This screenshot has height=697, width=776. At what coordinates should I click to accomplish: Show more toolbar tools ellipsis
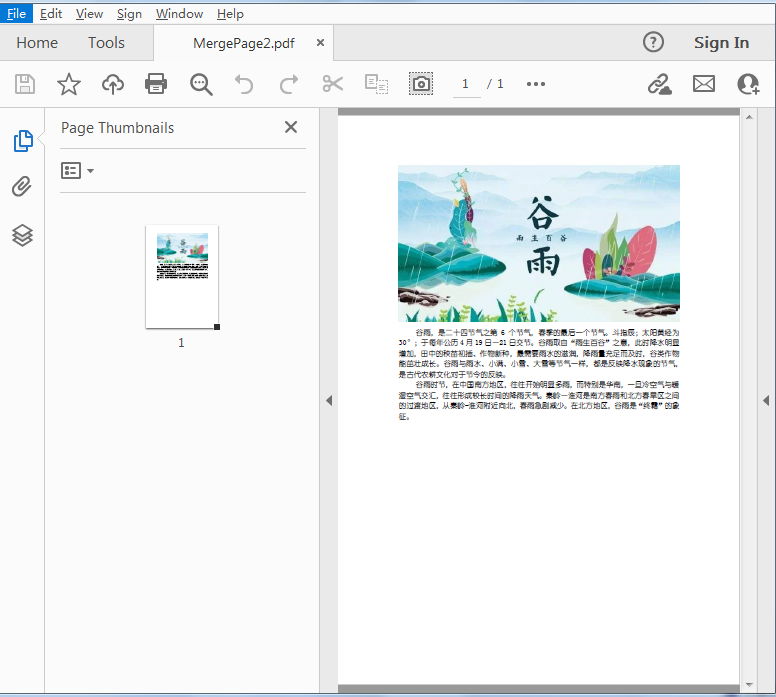pyautogui.click(x=536, y=84)
